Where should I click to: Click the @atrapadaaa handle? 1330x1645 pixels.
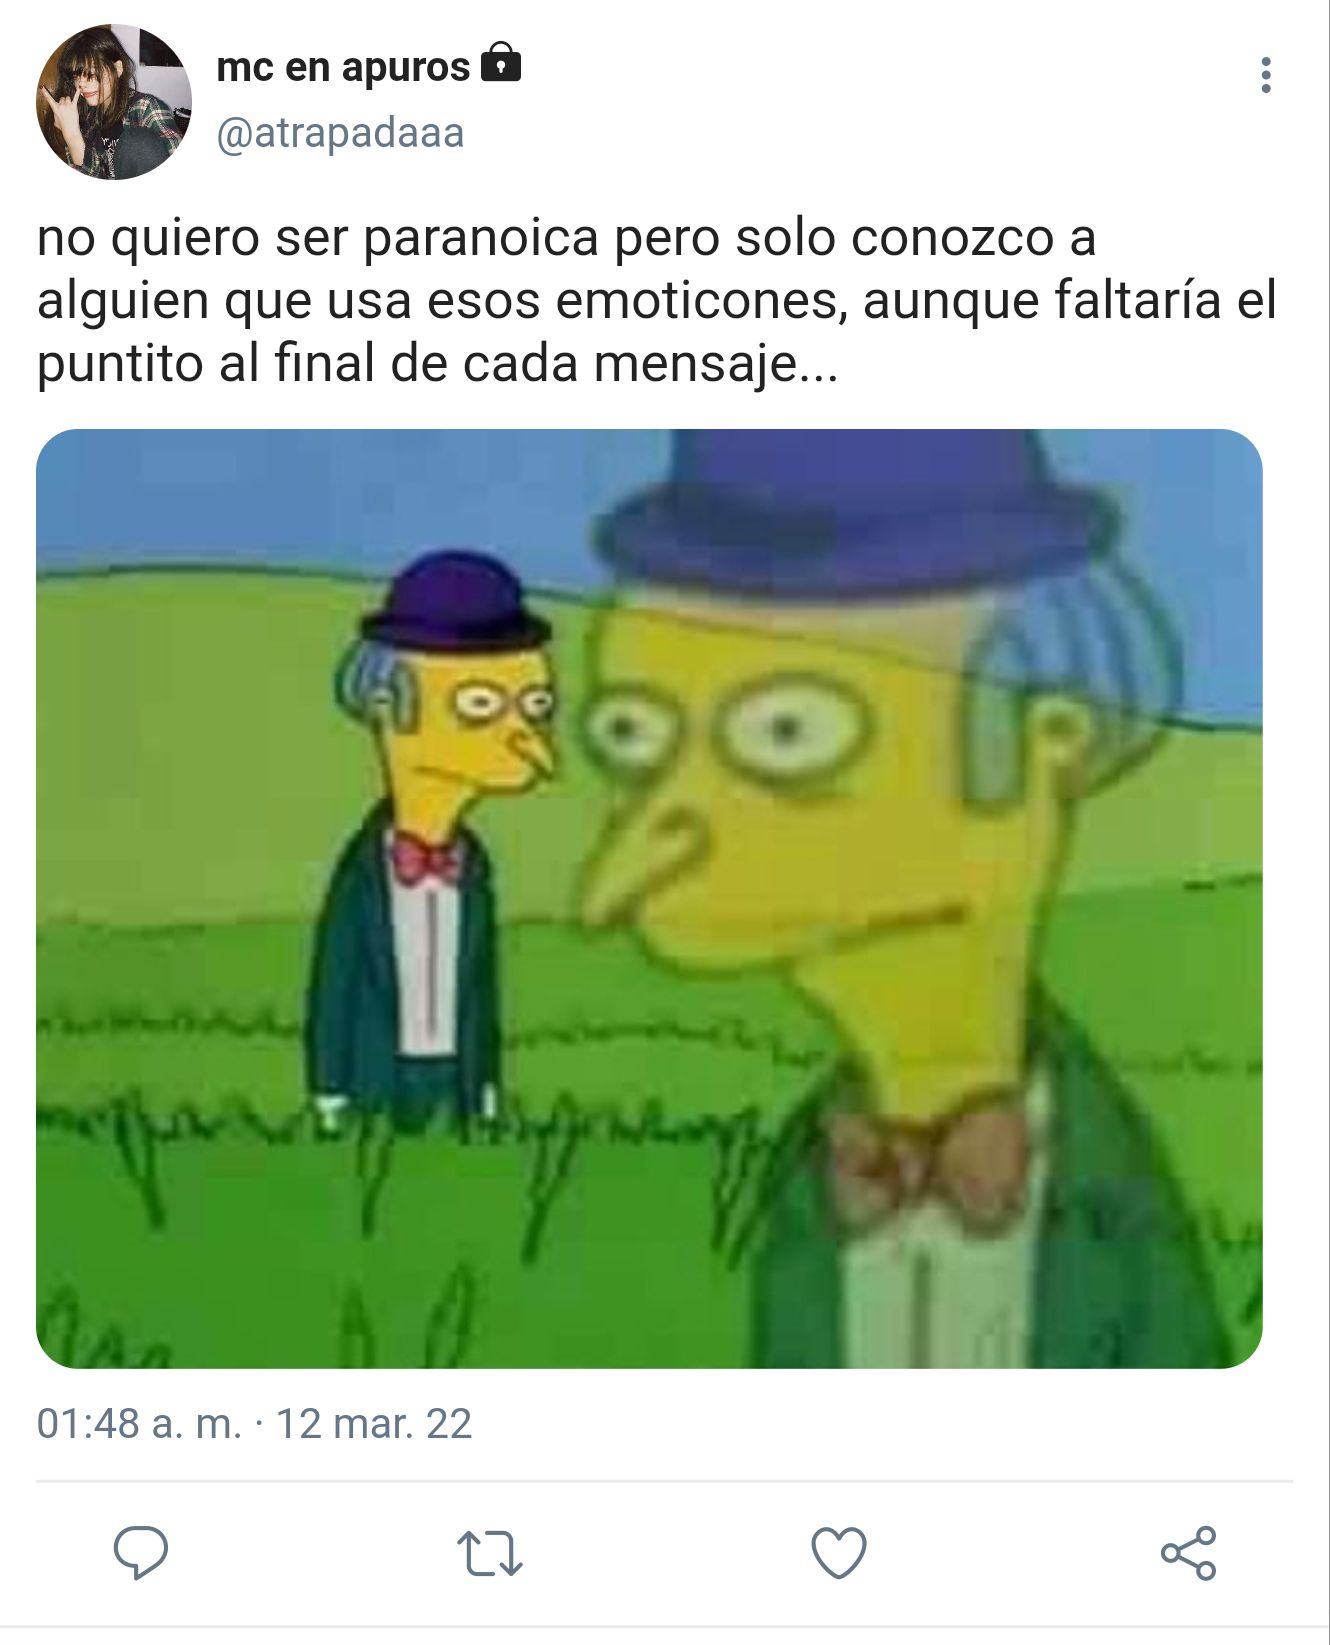point(340,133)
